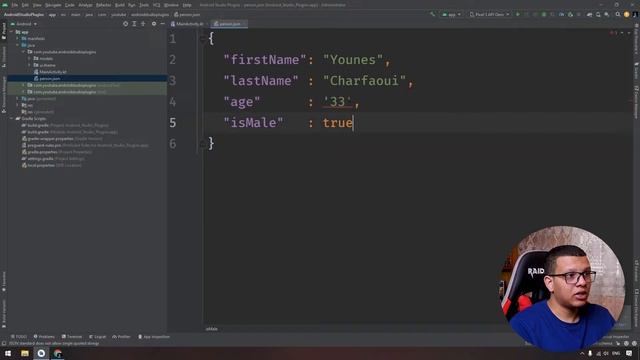Click the '33' age value
This screenshot has width=640, height=360.
[x=337, y=102]
